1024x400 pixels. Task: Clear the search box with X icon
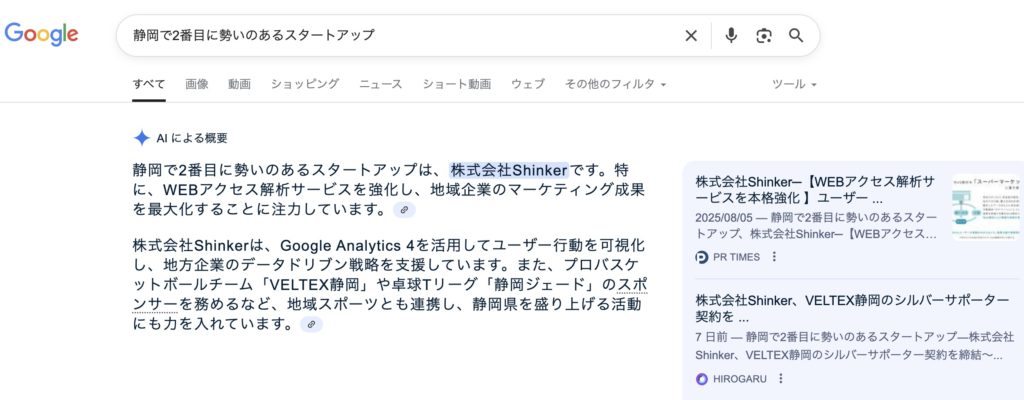pos(691,36)
